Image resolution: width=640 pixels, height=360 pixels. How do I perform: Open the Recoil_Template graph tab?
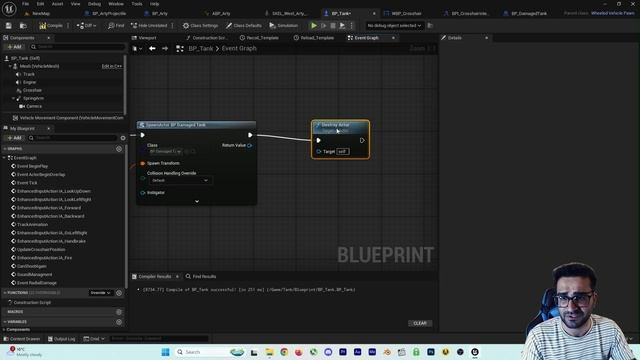pyautogui.click(x=262, y=38)
